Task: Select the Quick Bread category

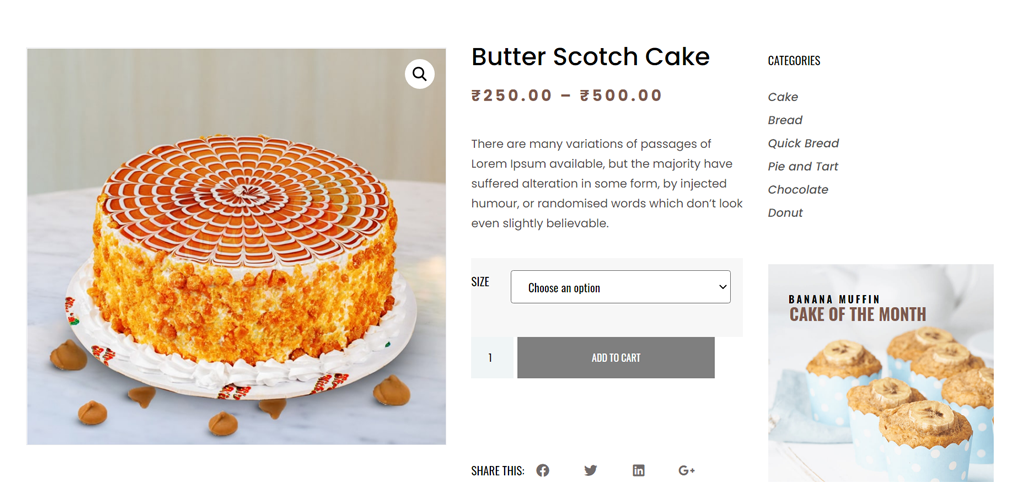Action: (803, 143)
